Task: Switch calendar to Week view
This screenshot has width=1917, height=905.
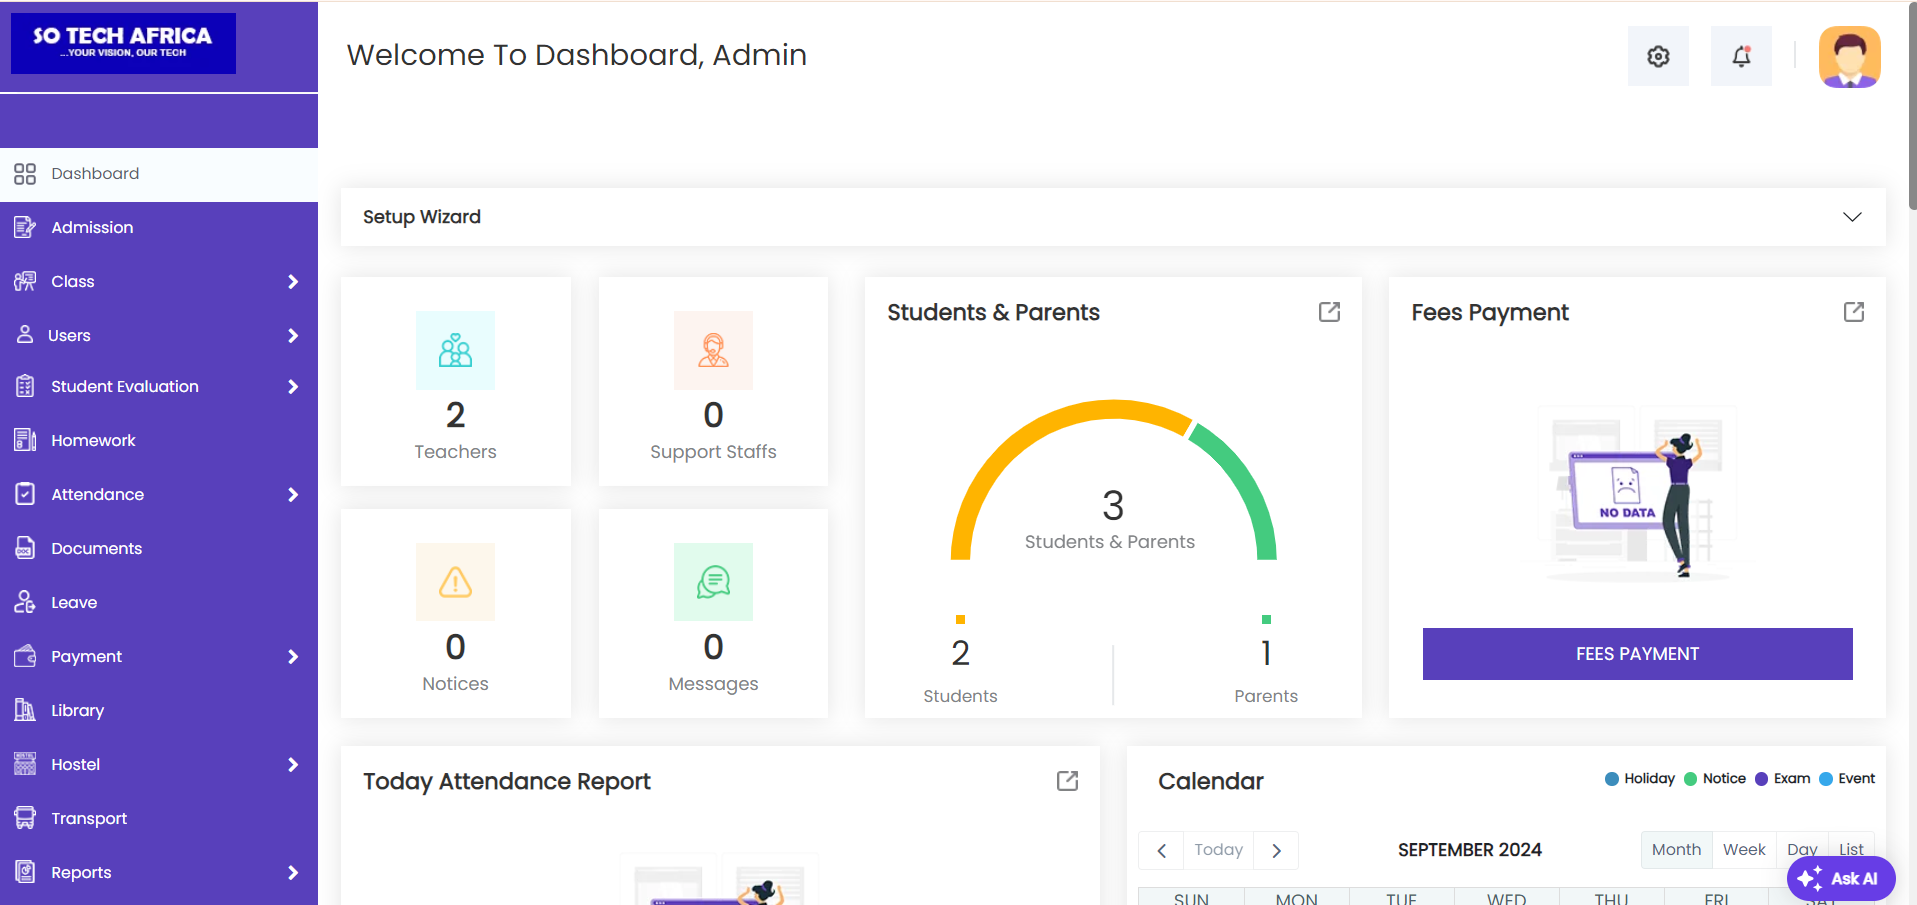Action: click(1743, 850)
